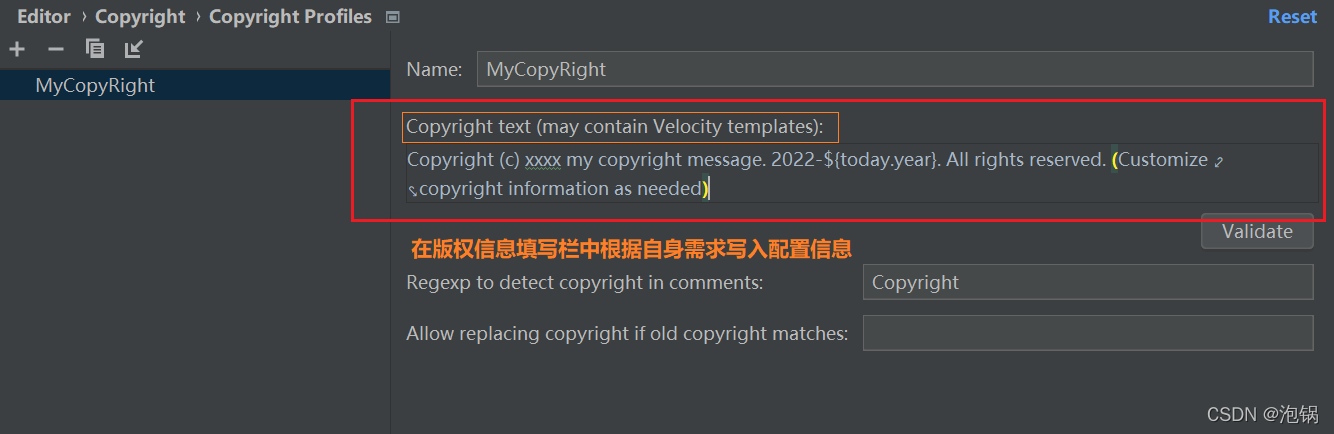Focus the Allow replacing copyright input
This screenshot has width=1334, height=434.
pyautogui.click(x=1088, y=333)
